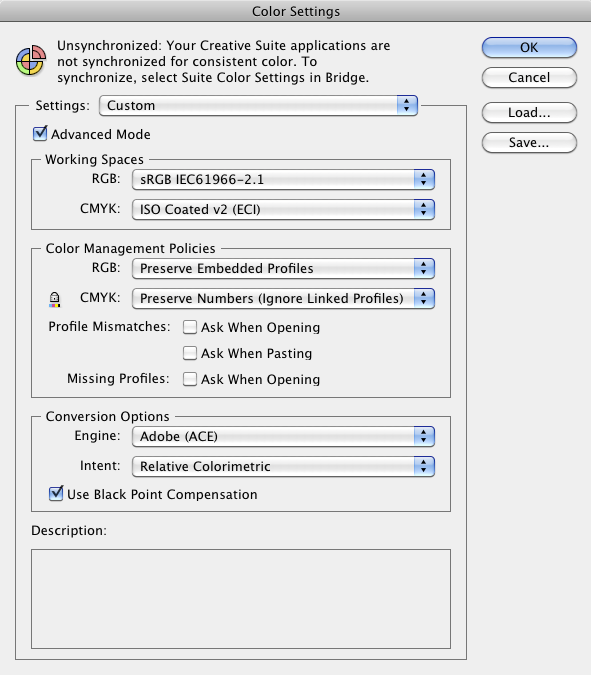This screenshot has width=591, height=675.
Task: Click the Intent: label
Action: click(x=100, y=466)
